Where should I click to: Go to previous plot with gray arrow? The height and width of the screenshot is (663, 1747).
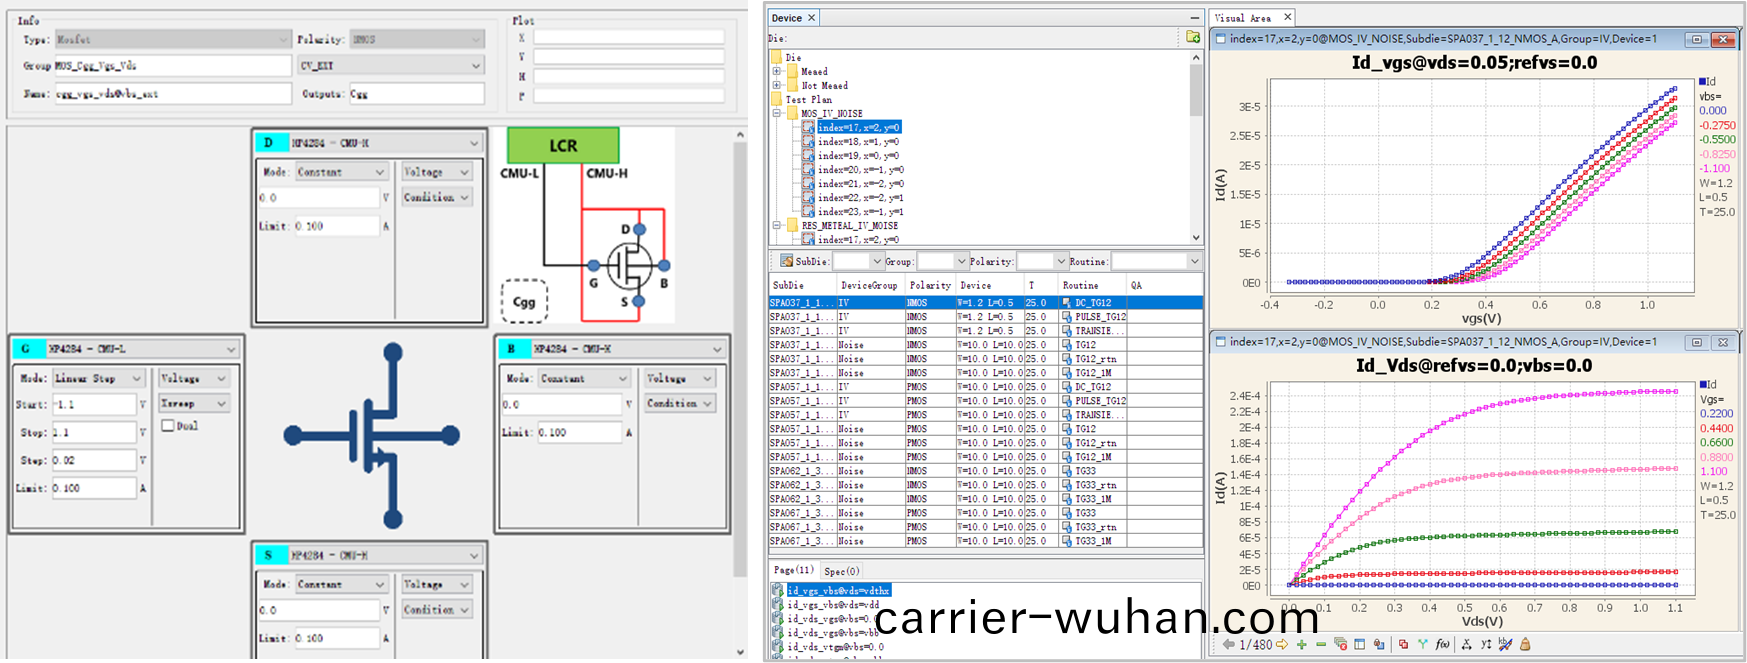tap(1228, 645)
